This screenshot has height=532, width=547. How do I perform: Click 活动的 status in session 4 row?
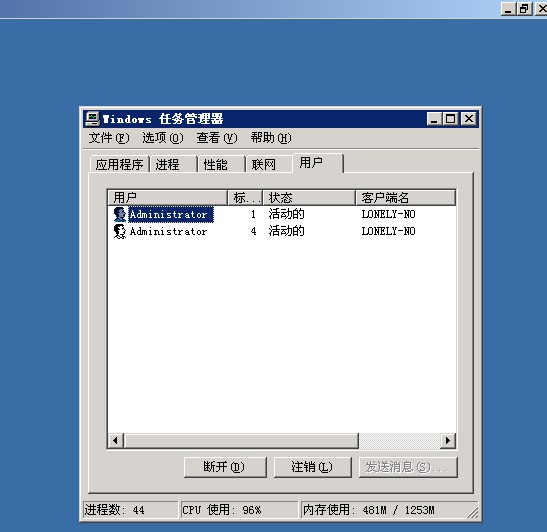(x=286, y=231)
